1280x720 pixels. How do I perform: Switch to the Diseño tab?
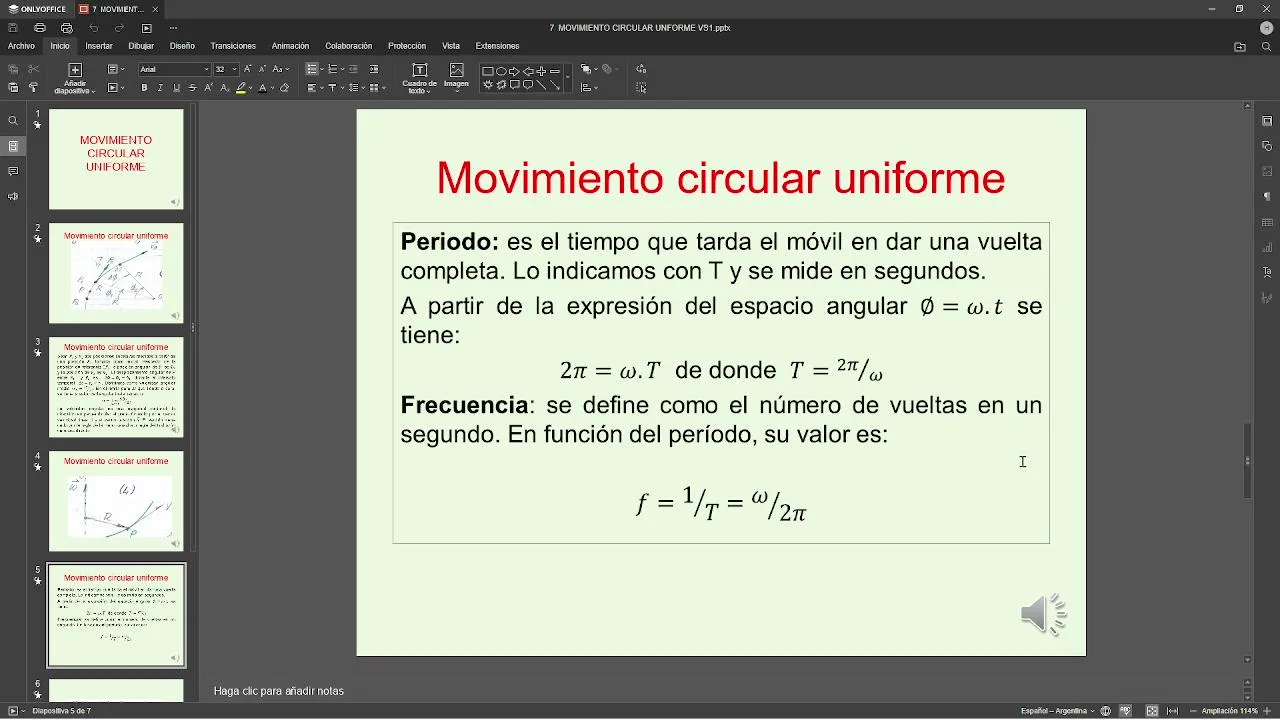182,46
